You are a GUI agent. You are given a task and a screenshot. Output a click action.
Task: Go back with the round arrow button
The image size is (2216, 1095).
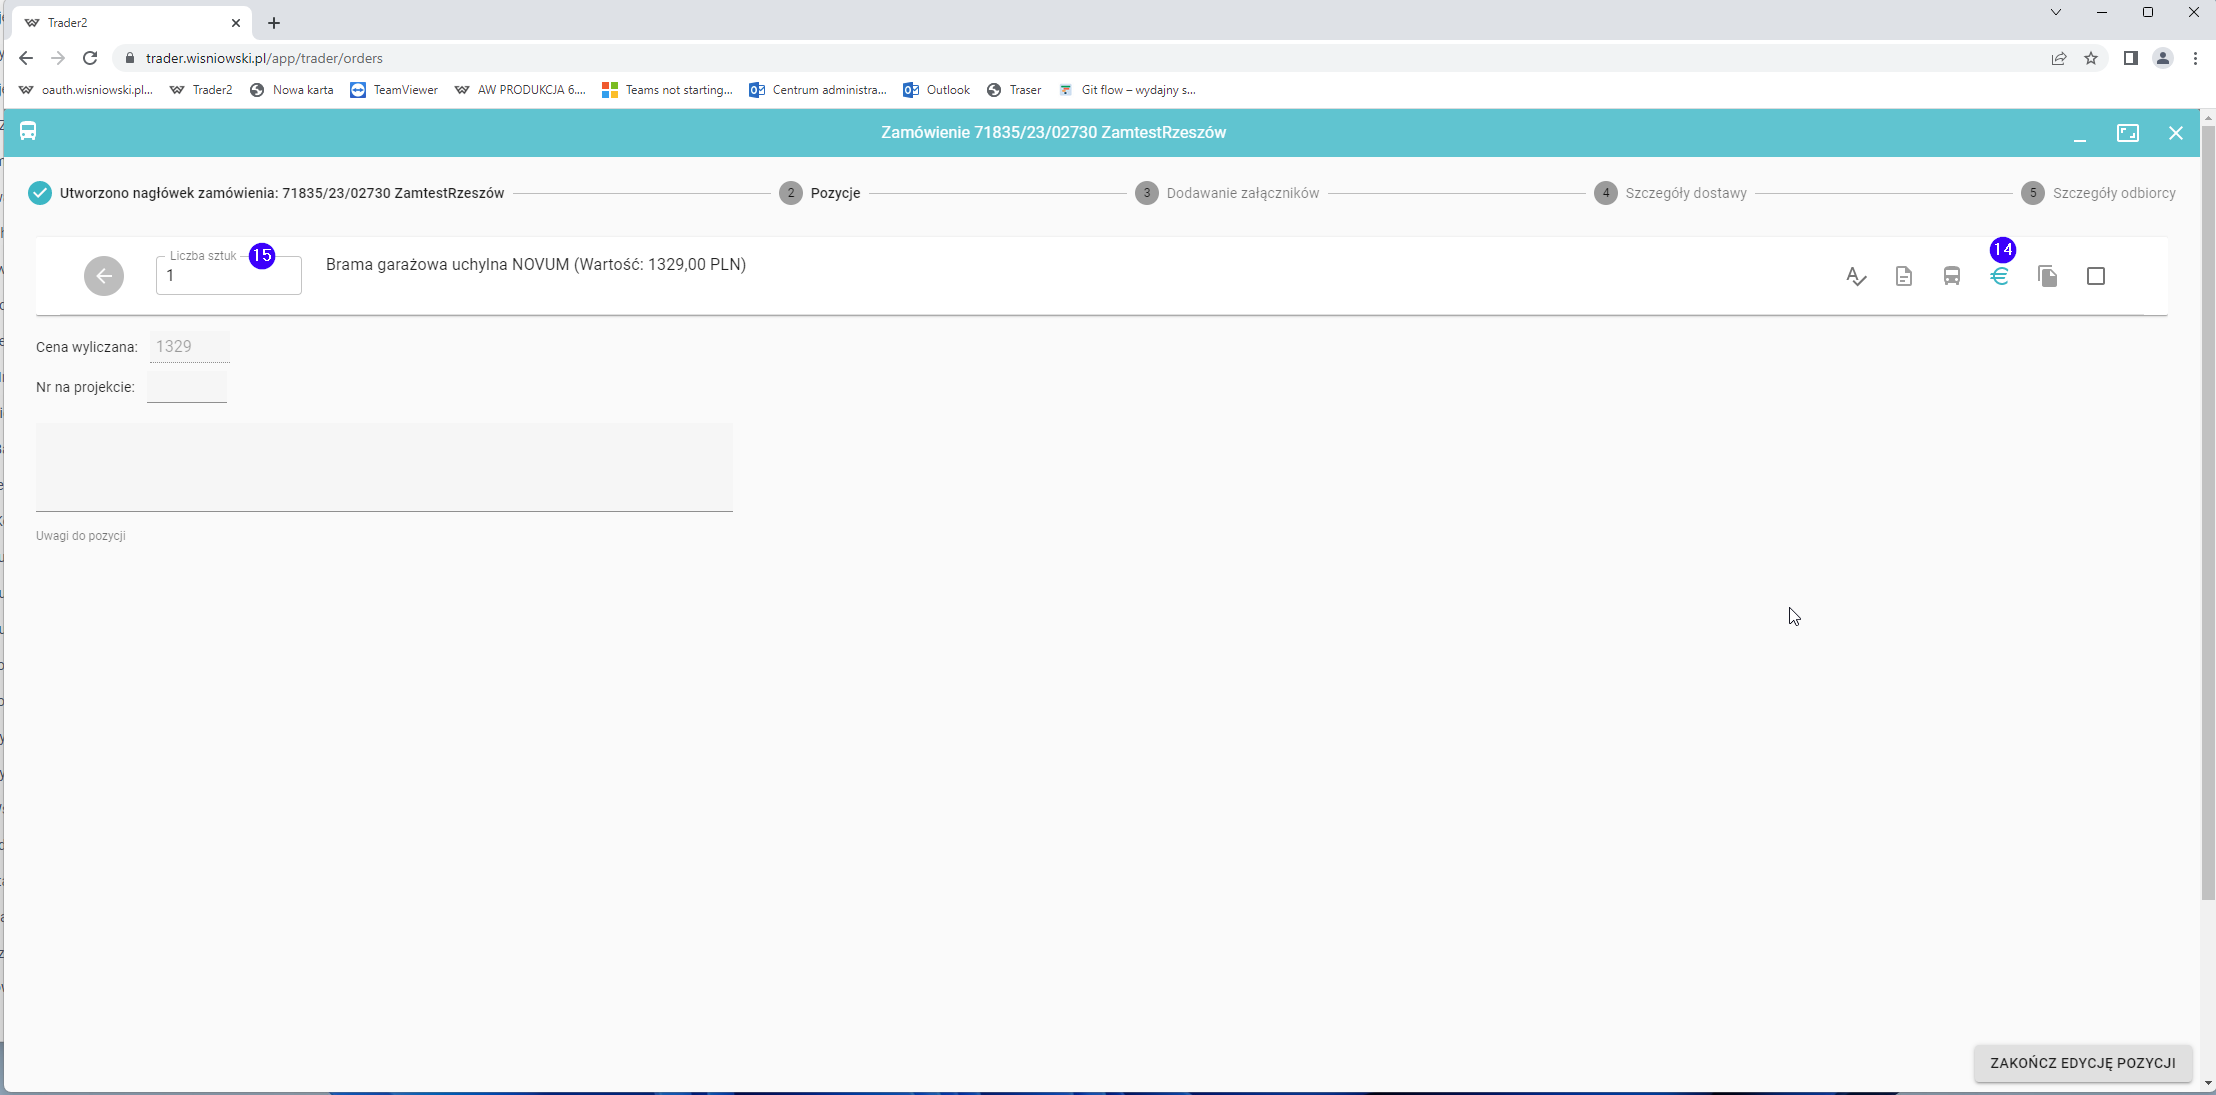click(104, 276)
